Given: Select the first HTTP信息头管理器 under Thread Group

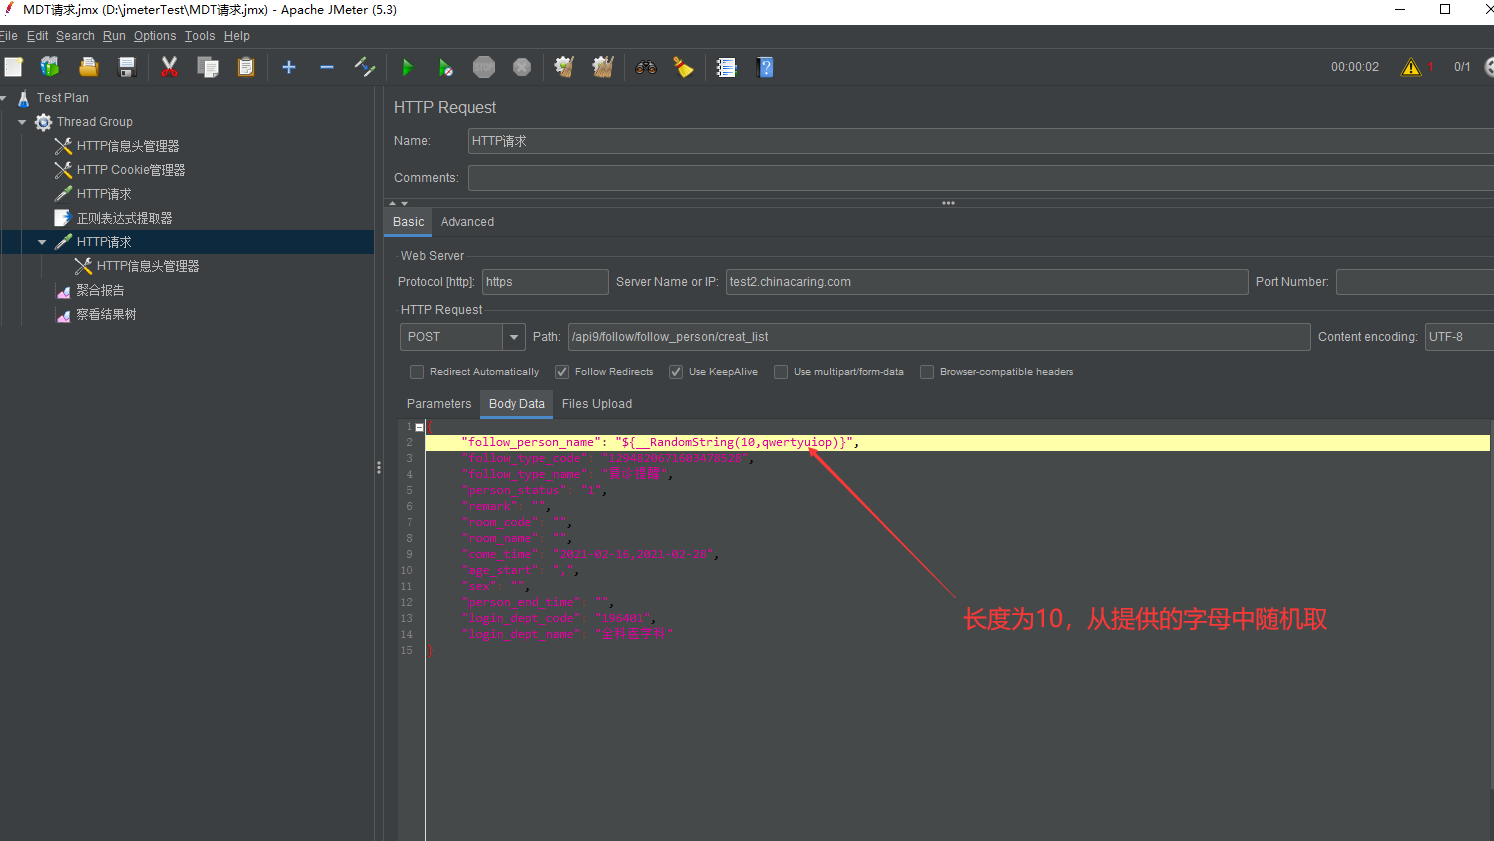Looking at the screenshot, I should point(128,146).
